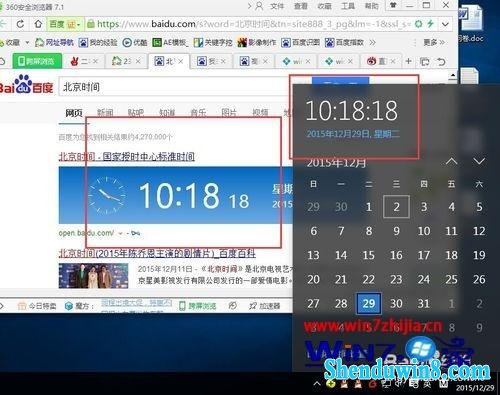
Task: Click the 跨屏浏览 status bar item
Action: point(197,305)
